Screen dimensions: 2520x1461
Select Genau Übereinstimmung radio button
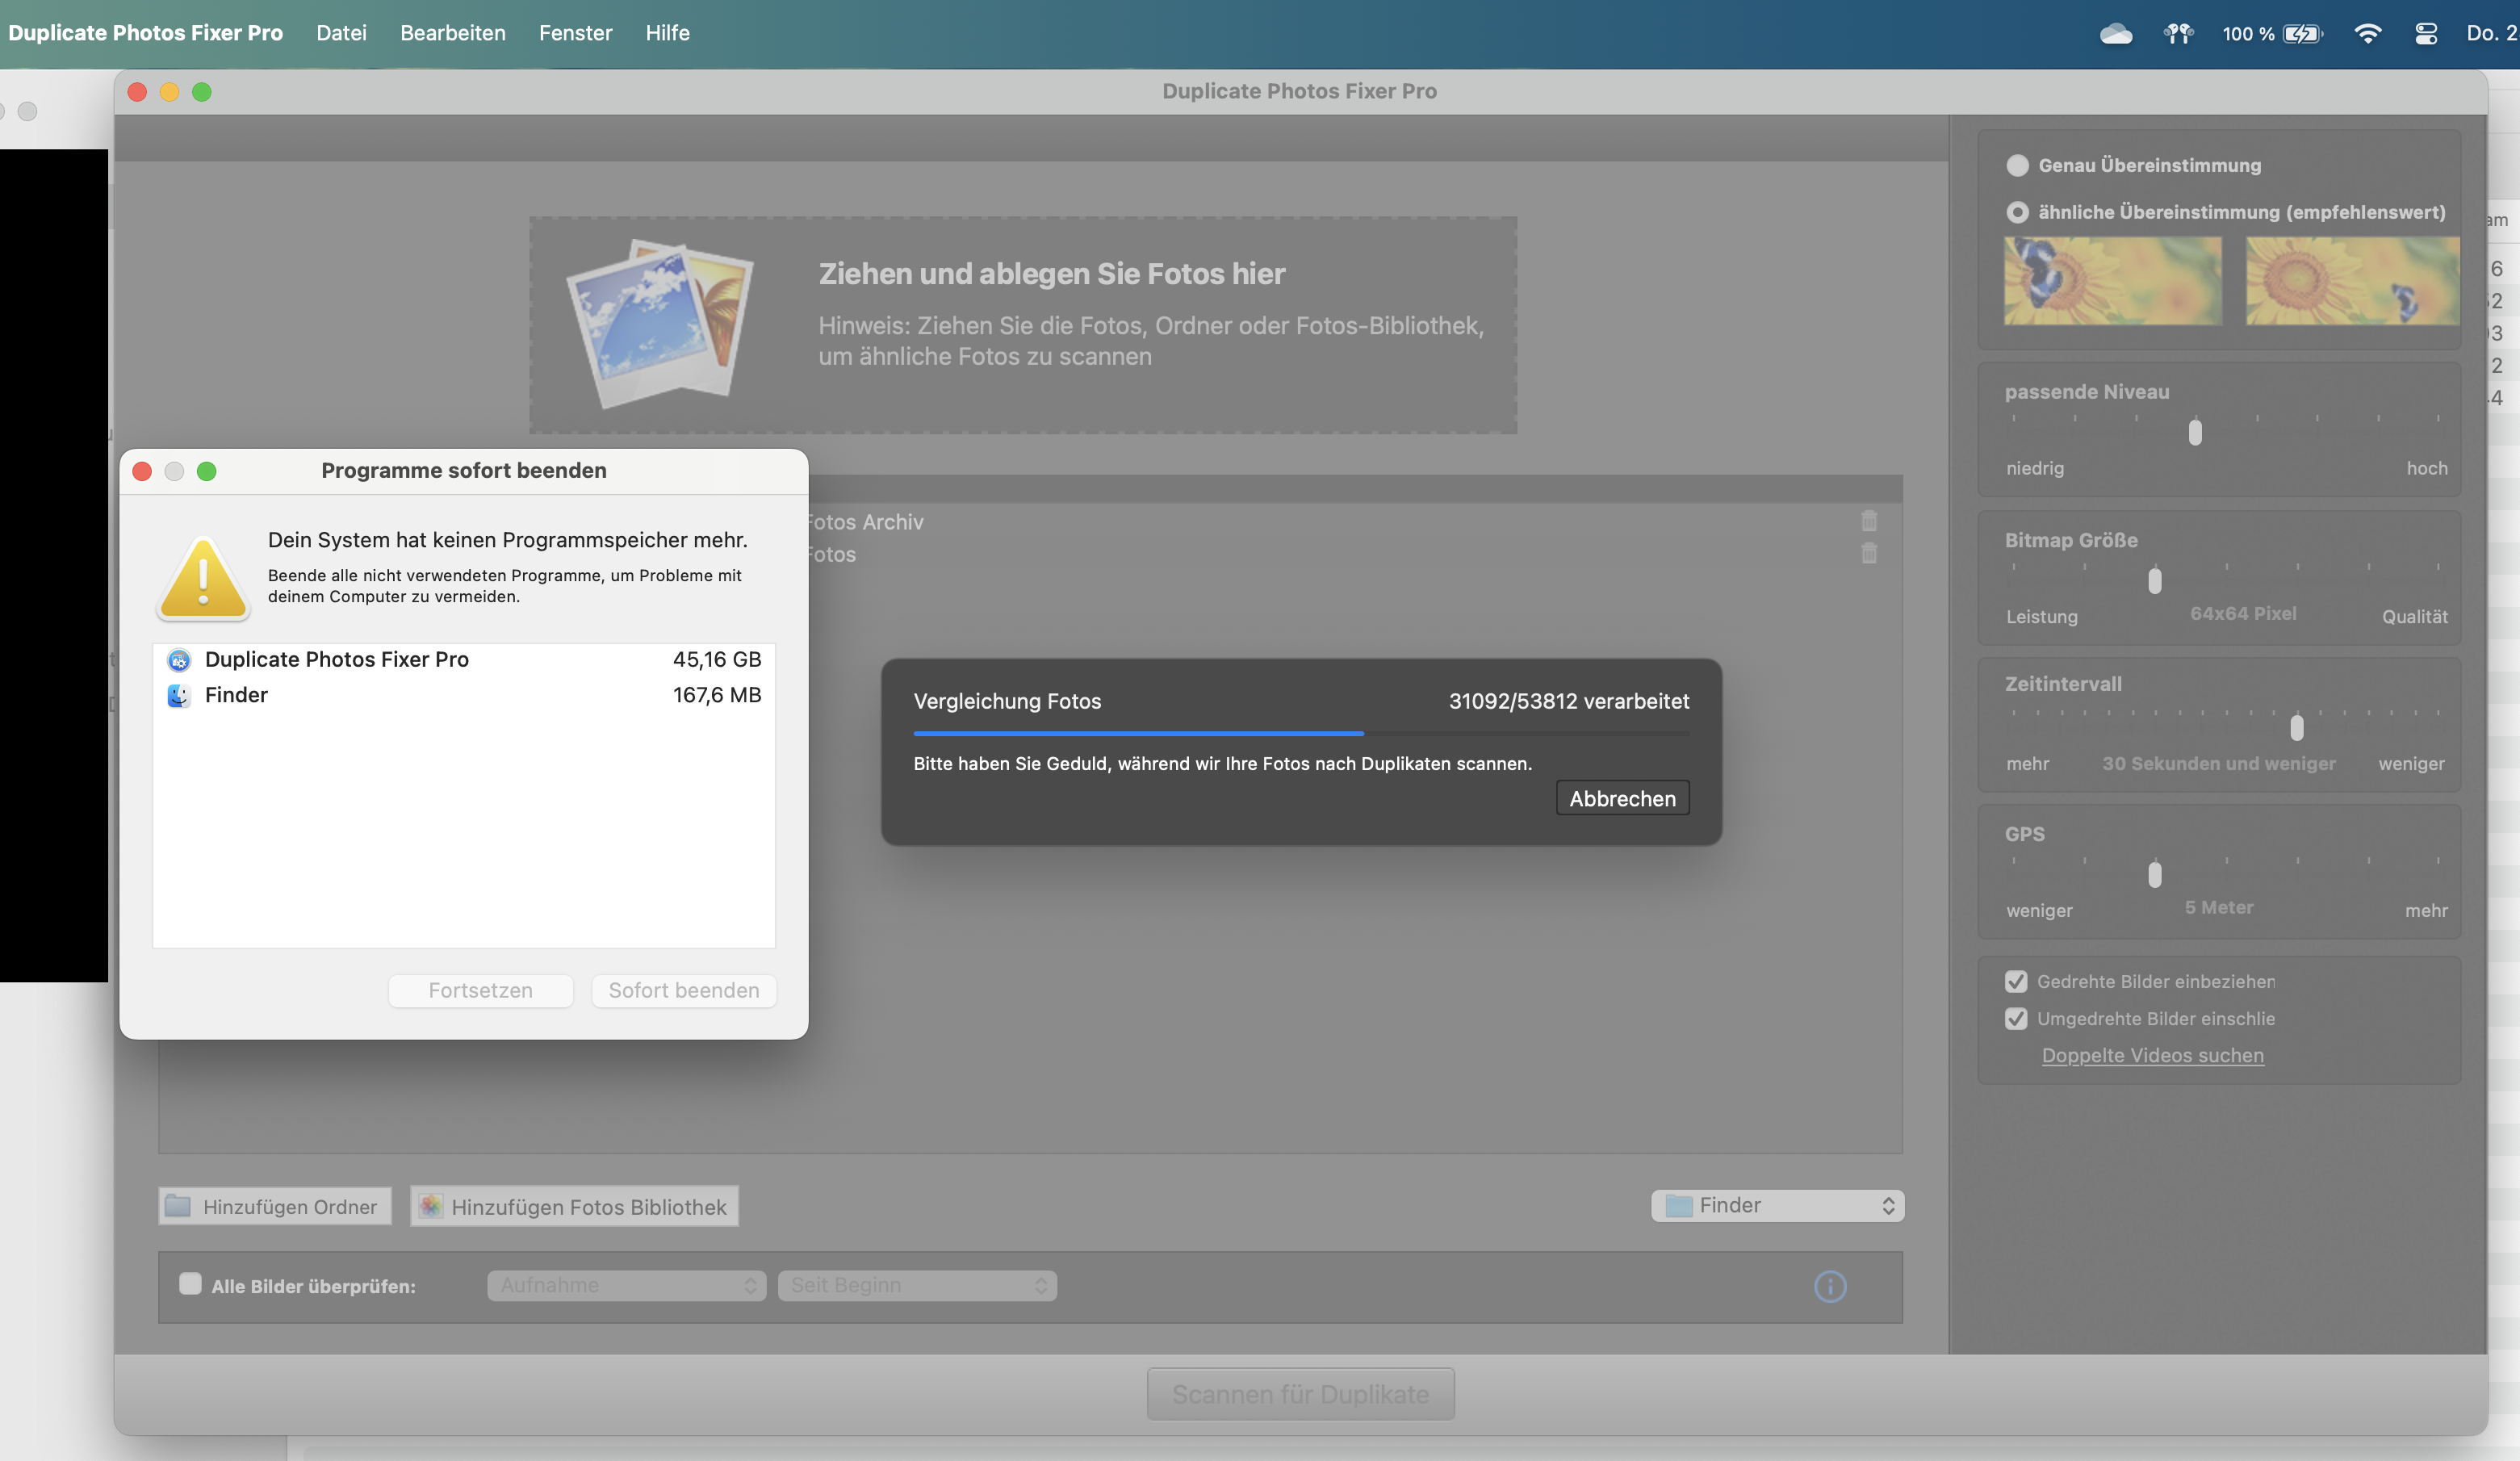(x=2017, y=165)
